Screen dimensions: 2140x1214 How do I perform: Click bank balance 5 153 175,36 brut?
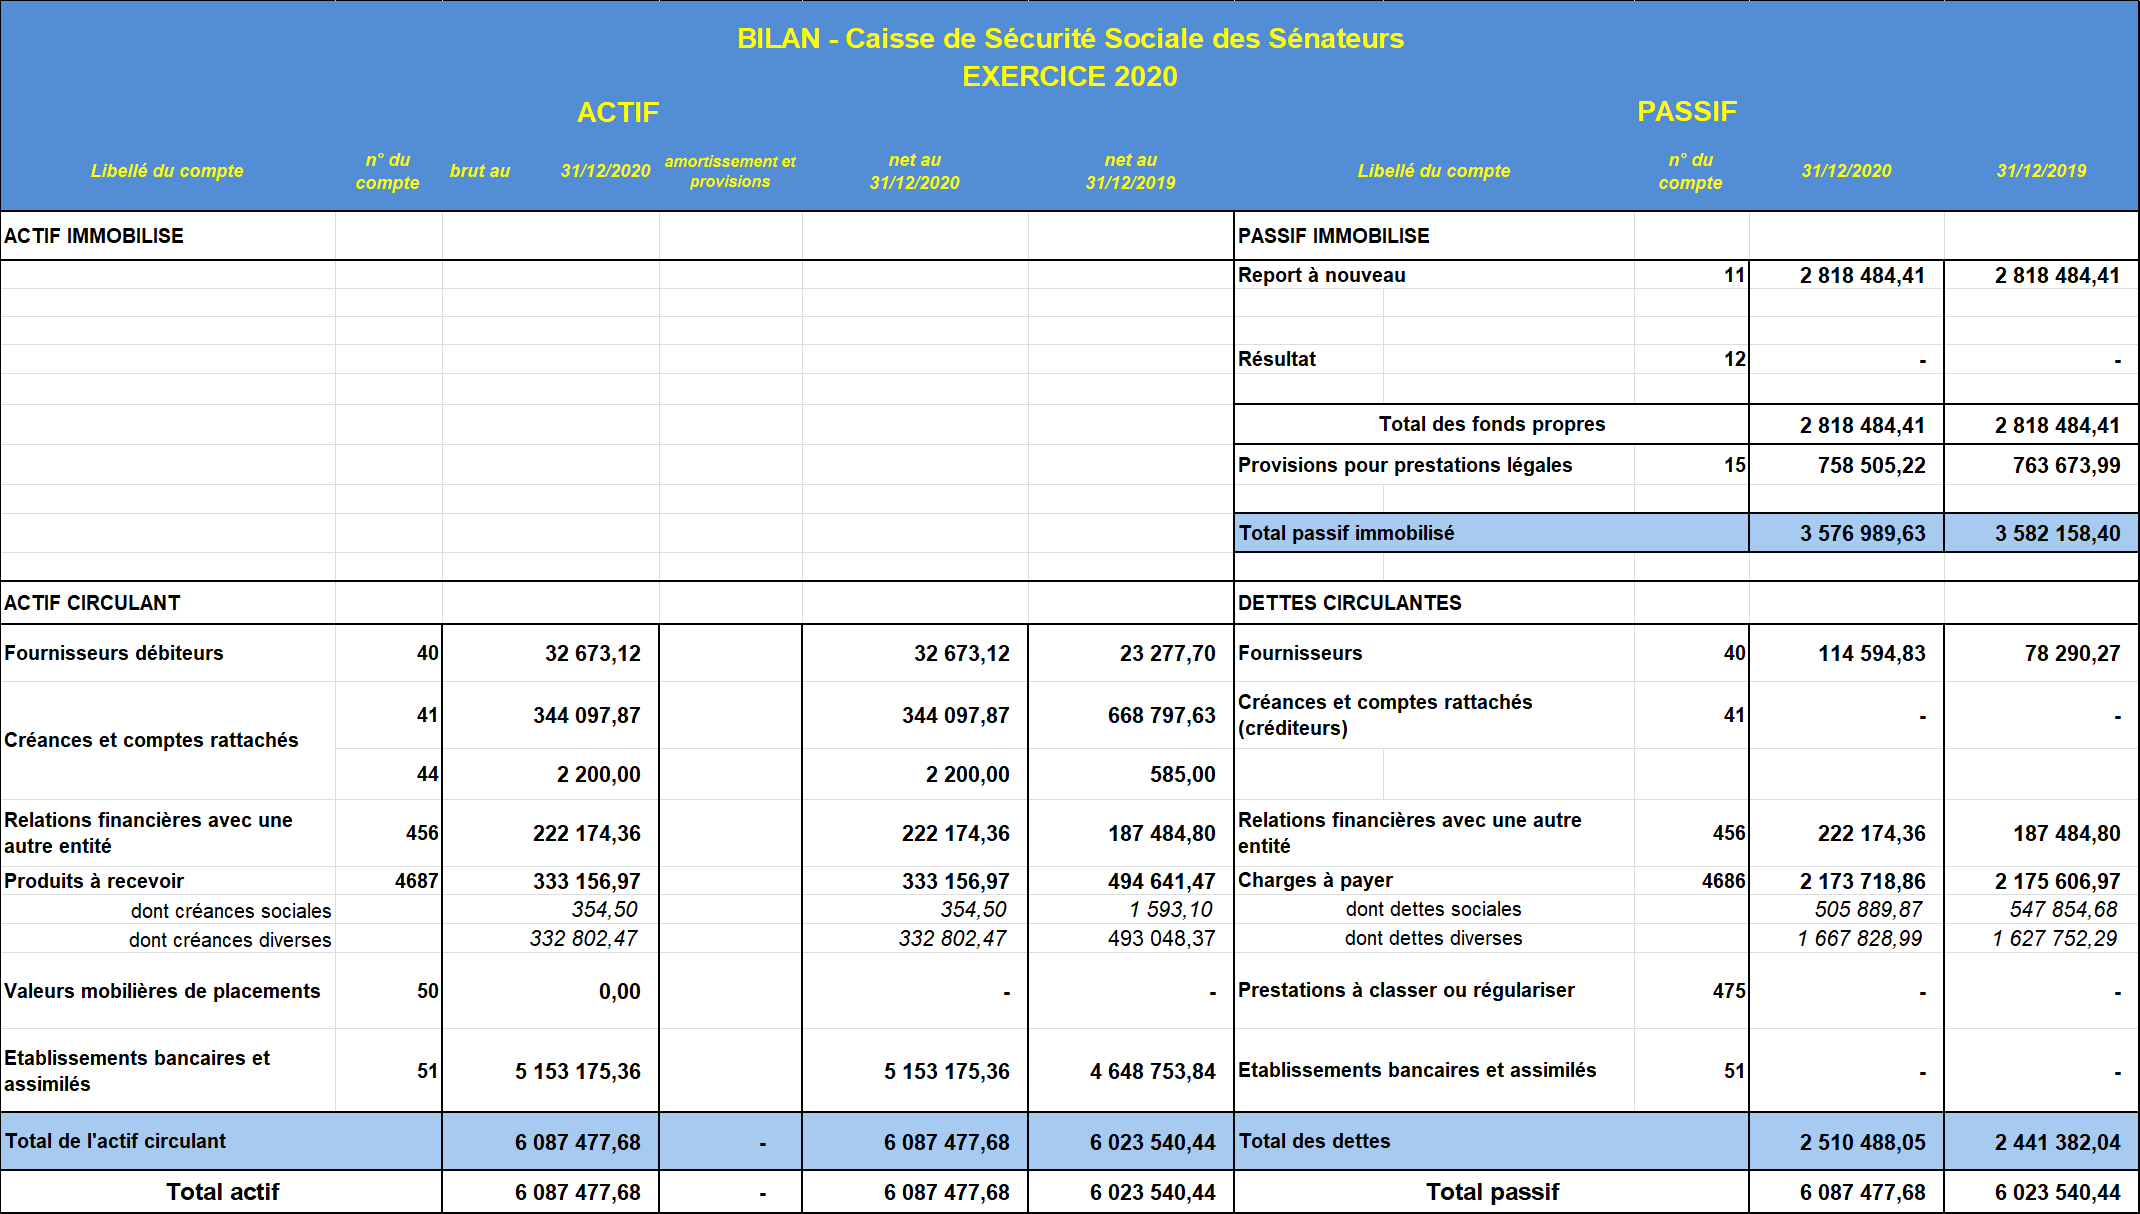click(577, 1071)
